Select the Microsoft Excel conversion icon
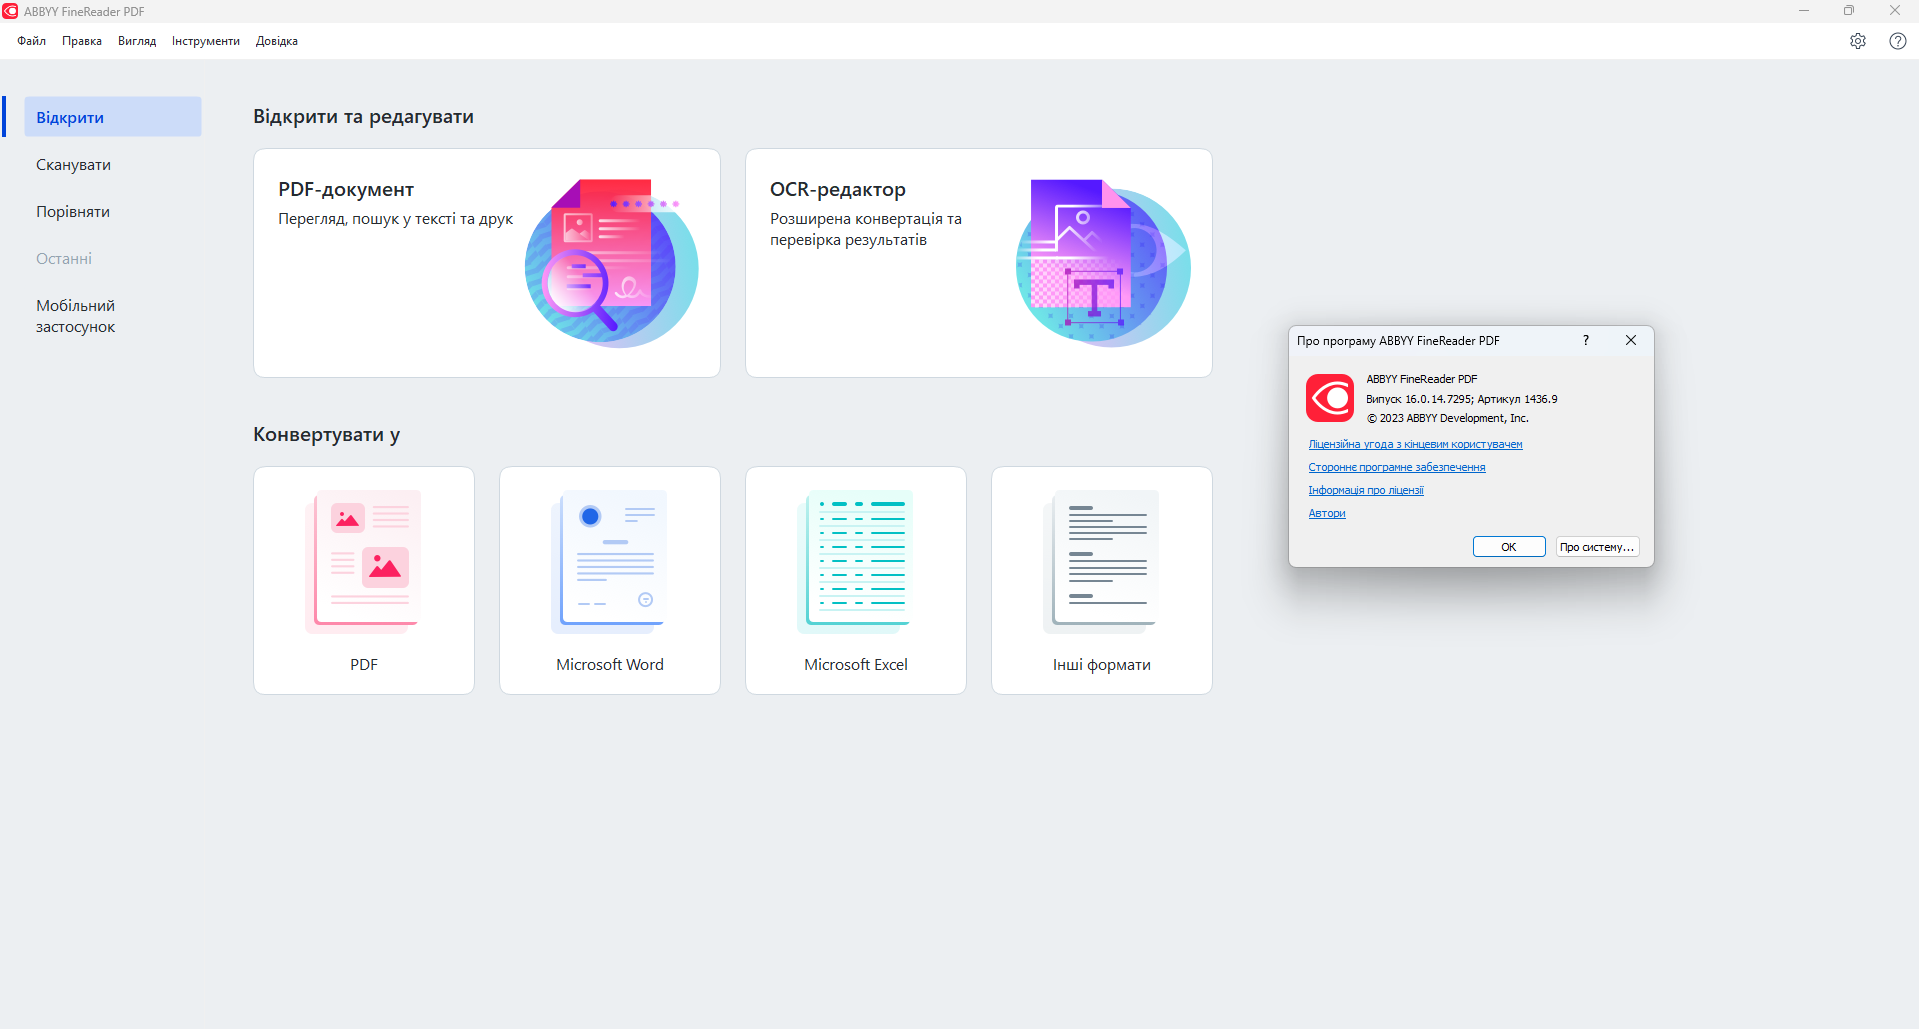 [855, 561]
